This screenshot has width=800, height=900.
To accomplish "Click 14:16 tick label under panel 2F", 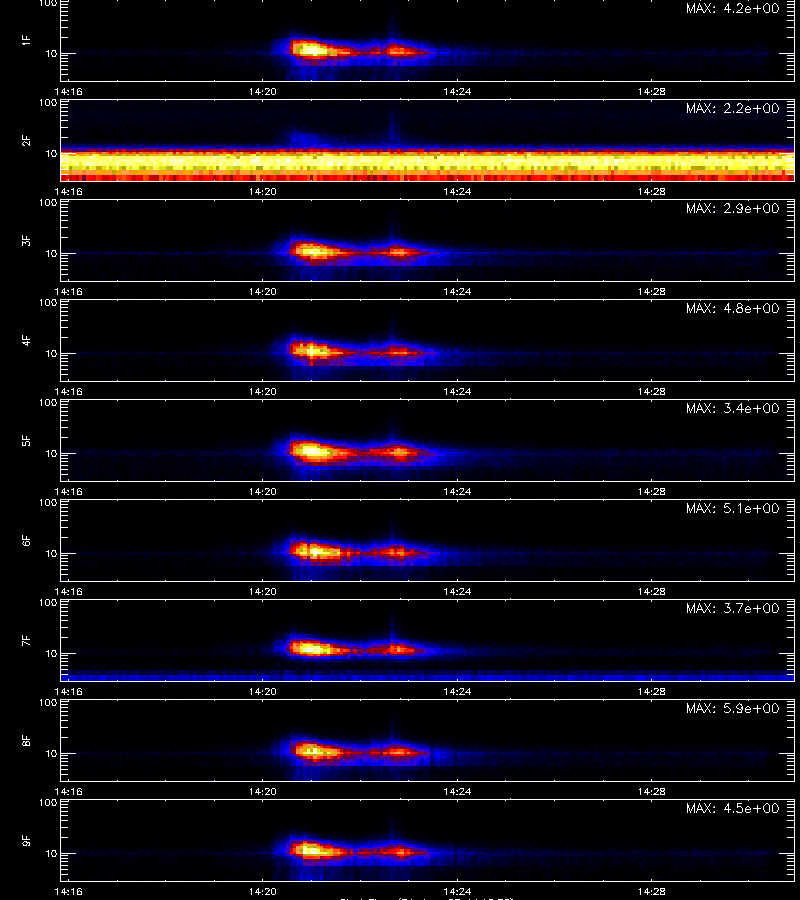I will click(x=68, y=191).
